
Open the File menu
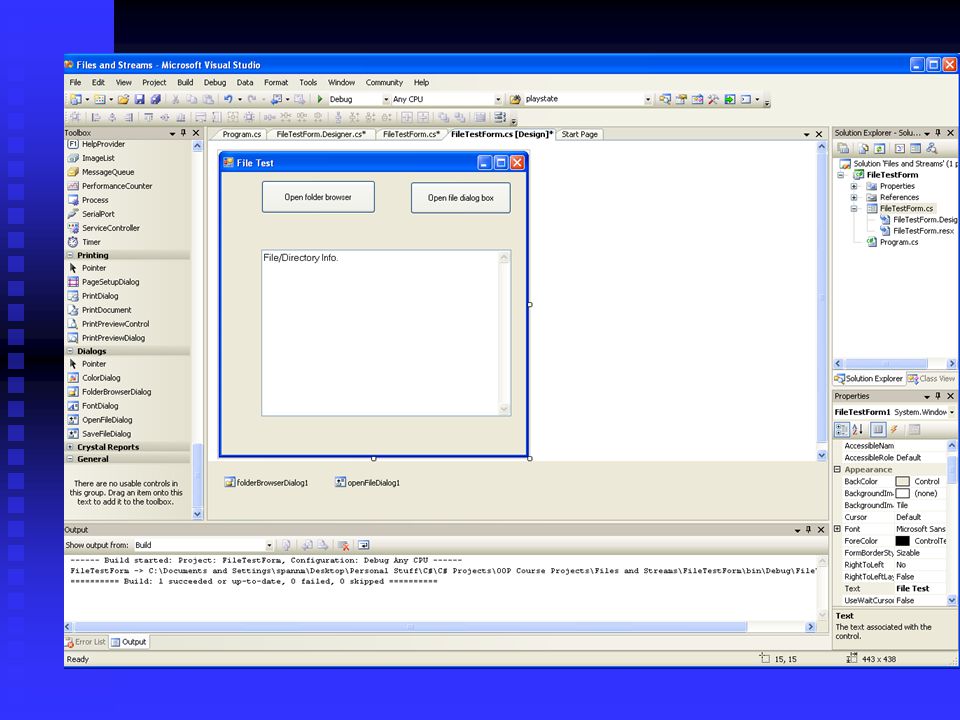pyautogui.click(x=75, y=82)
